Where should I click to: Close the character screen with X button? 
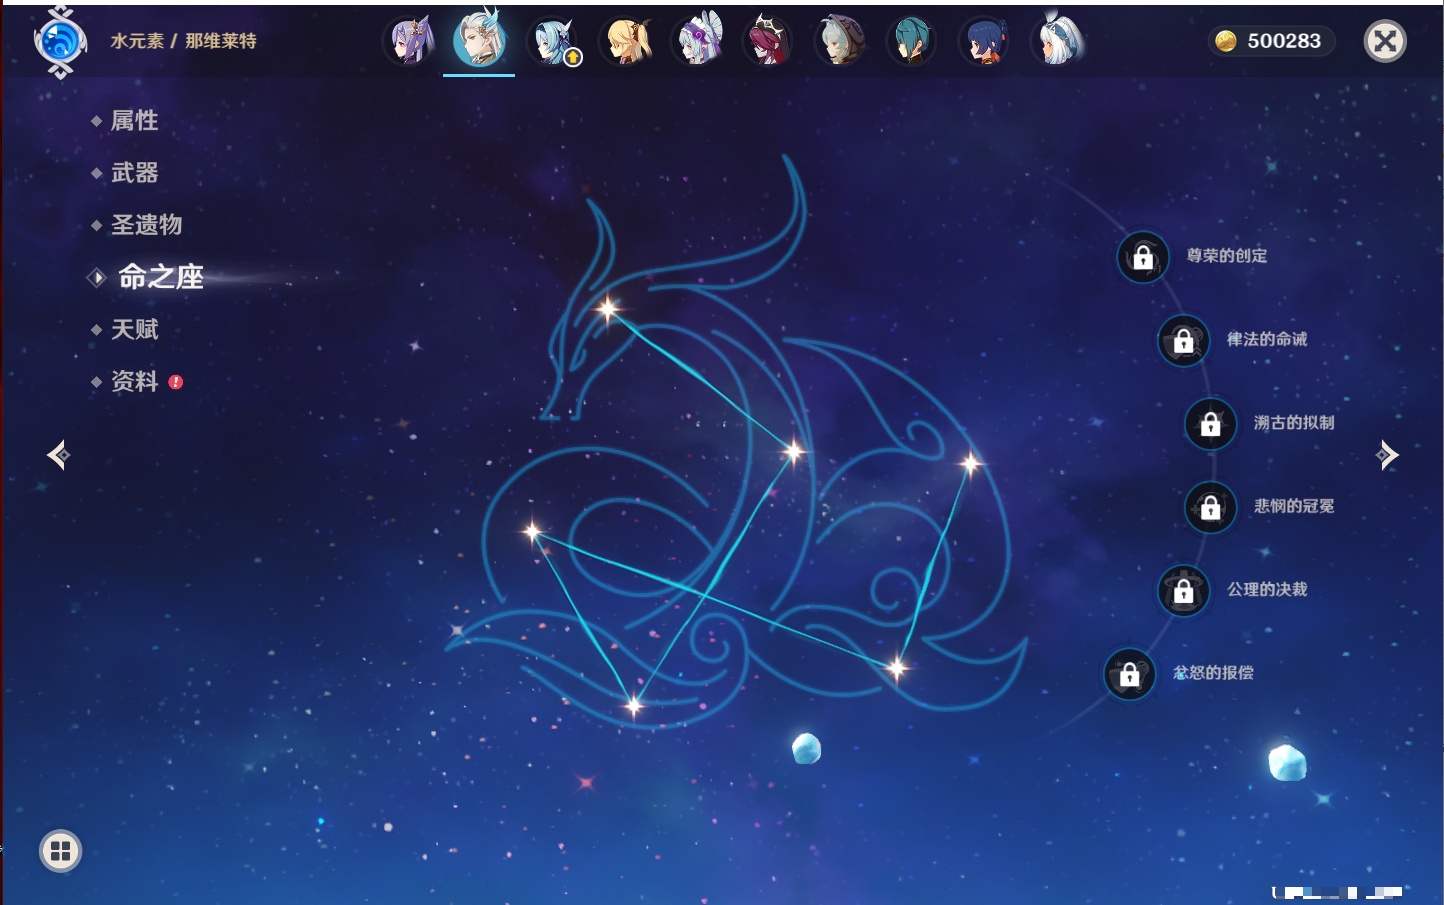pyautogui.click(x=1385, y=41)
